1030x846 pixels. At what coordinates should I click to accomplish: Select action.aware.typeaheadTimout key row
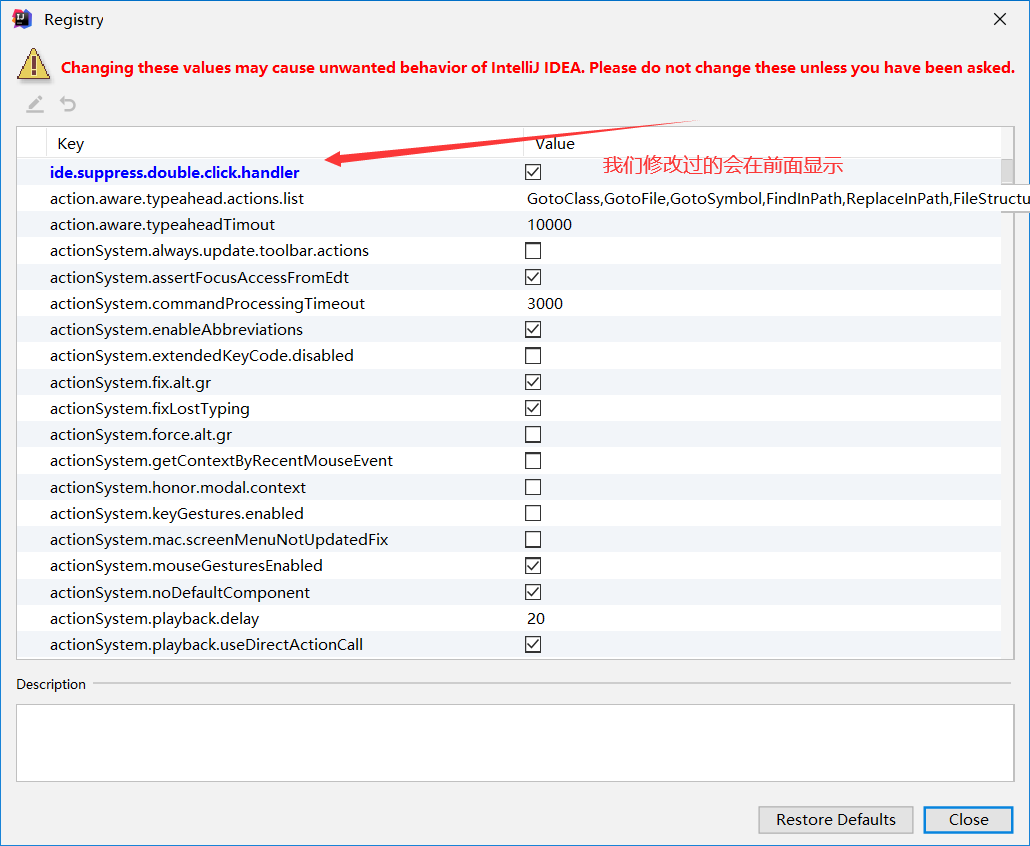pyautogui.click(x=162, y=225)
